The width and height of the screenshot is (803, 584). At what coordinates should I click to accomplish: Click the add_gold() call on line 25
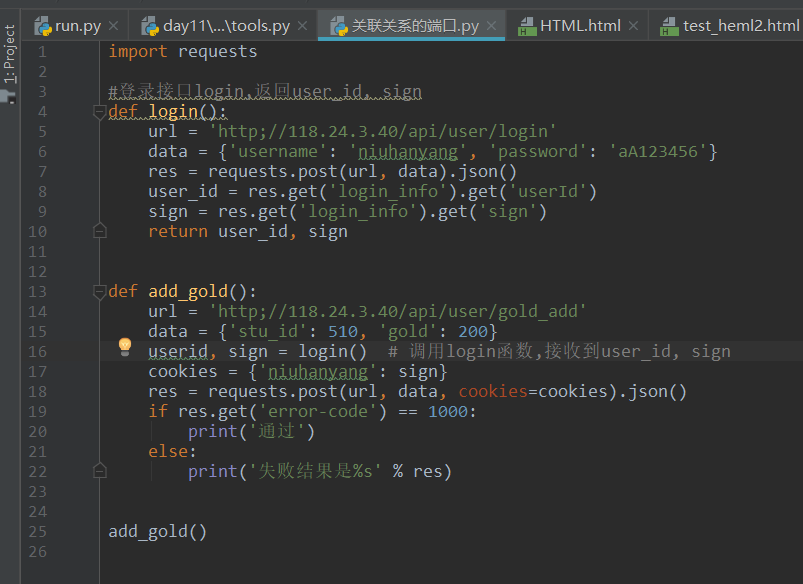coord(157,532)
